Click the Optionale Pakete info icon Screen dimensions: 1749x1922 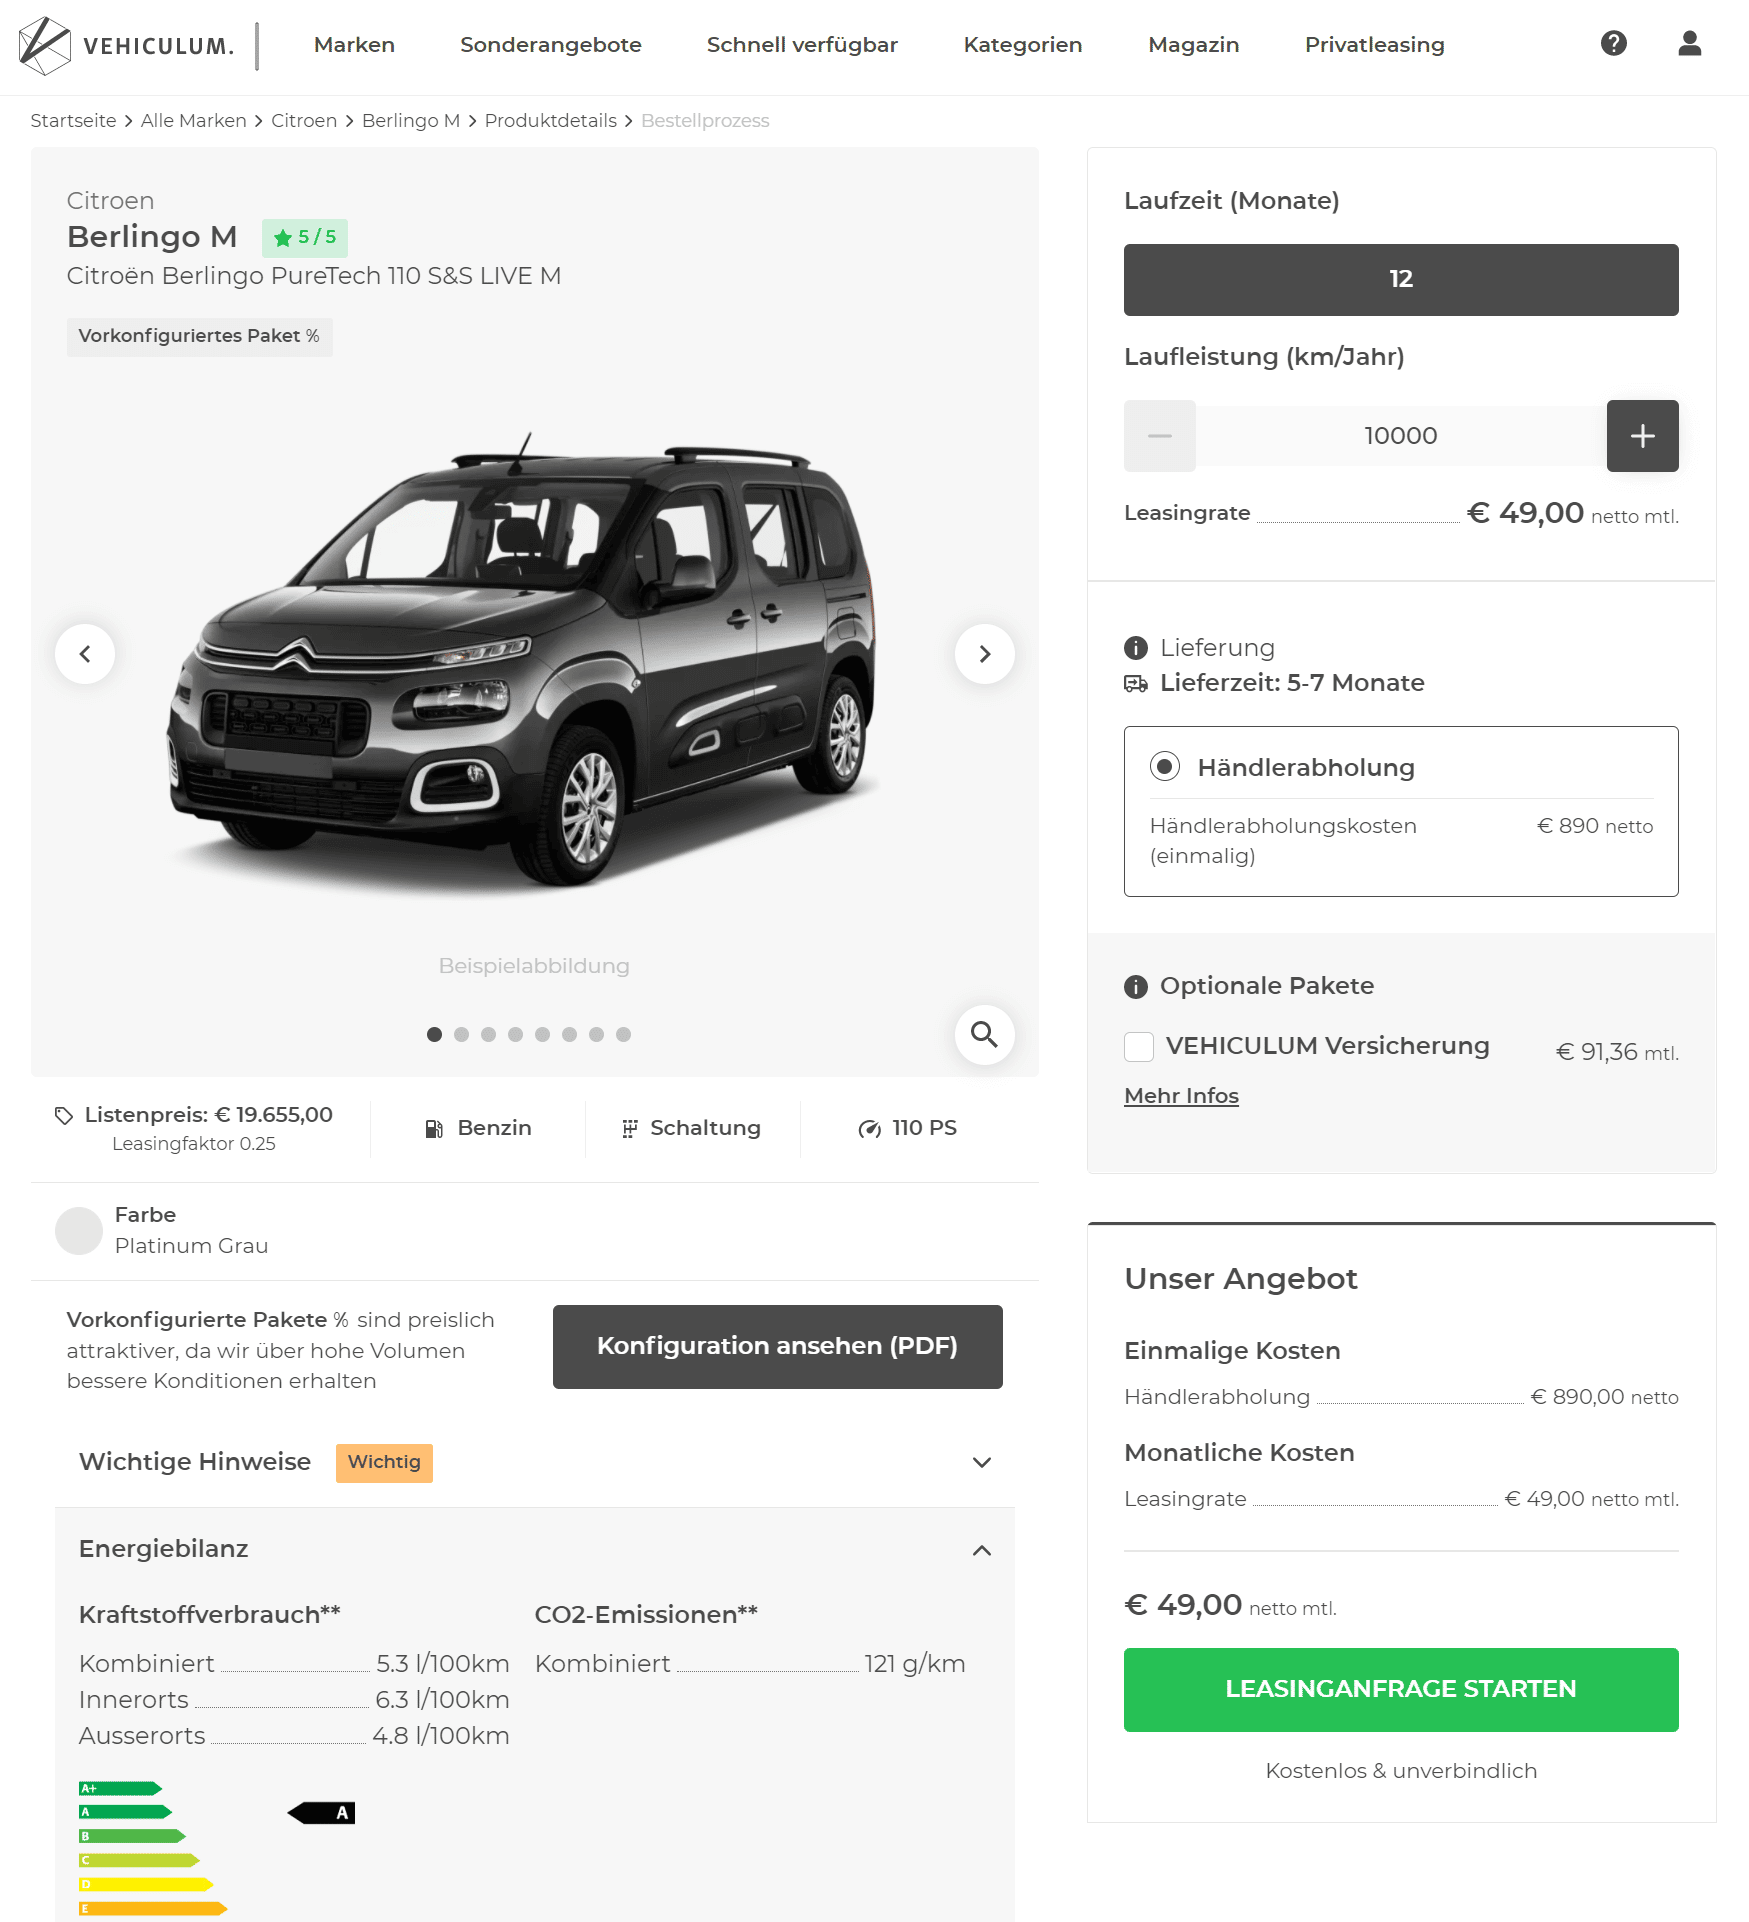tap(1136, 987)
